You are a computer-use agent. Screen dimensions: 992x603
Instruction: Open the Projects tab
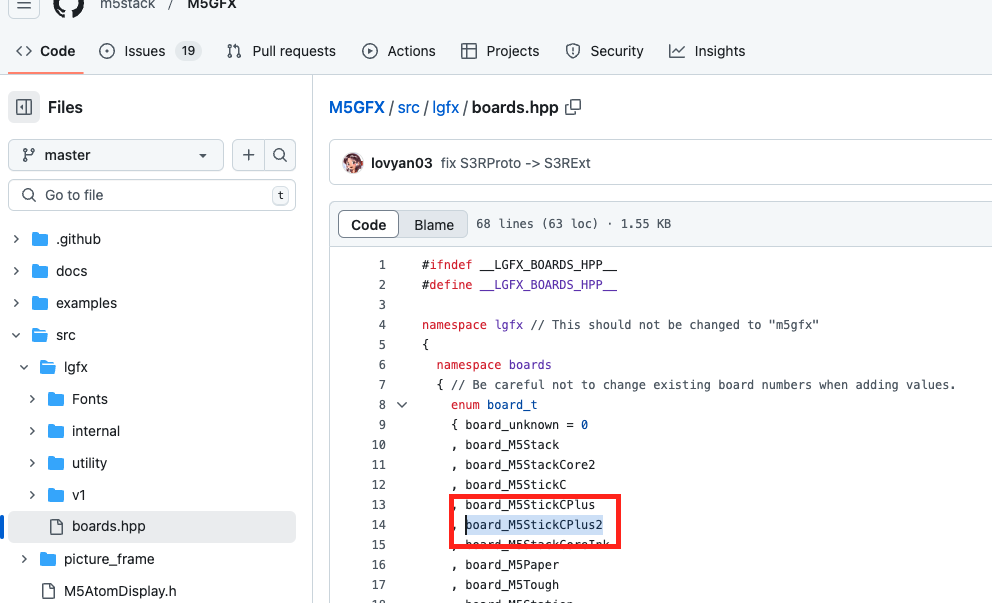click(500, 51)
